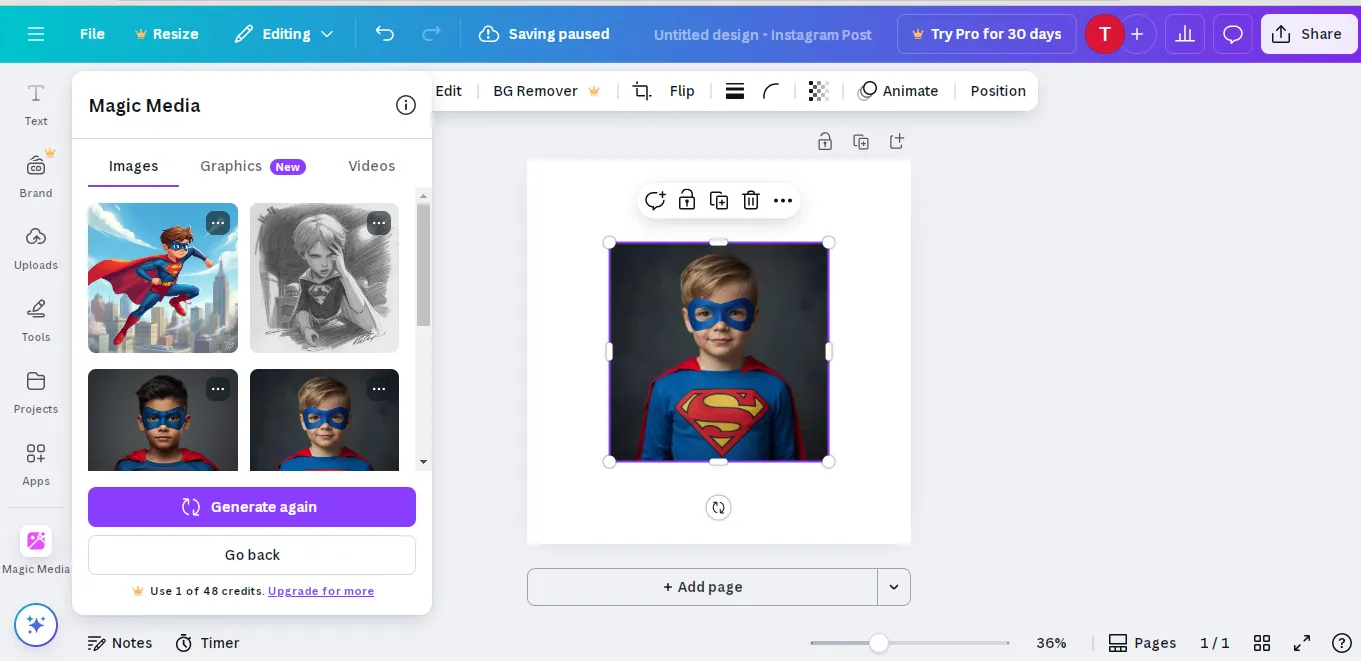
Task: Open the corner rounding icon
Action: (771, 91)
